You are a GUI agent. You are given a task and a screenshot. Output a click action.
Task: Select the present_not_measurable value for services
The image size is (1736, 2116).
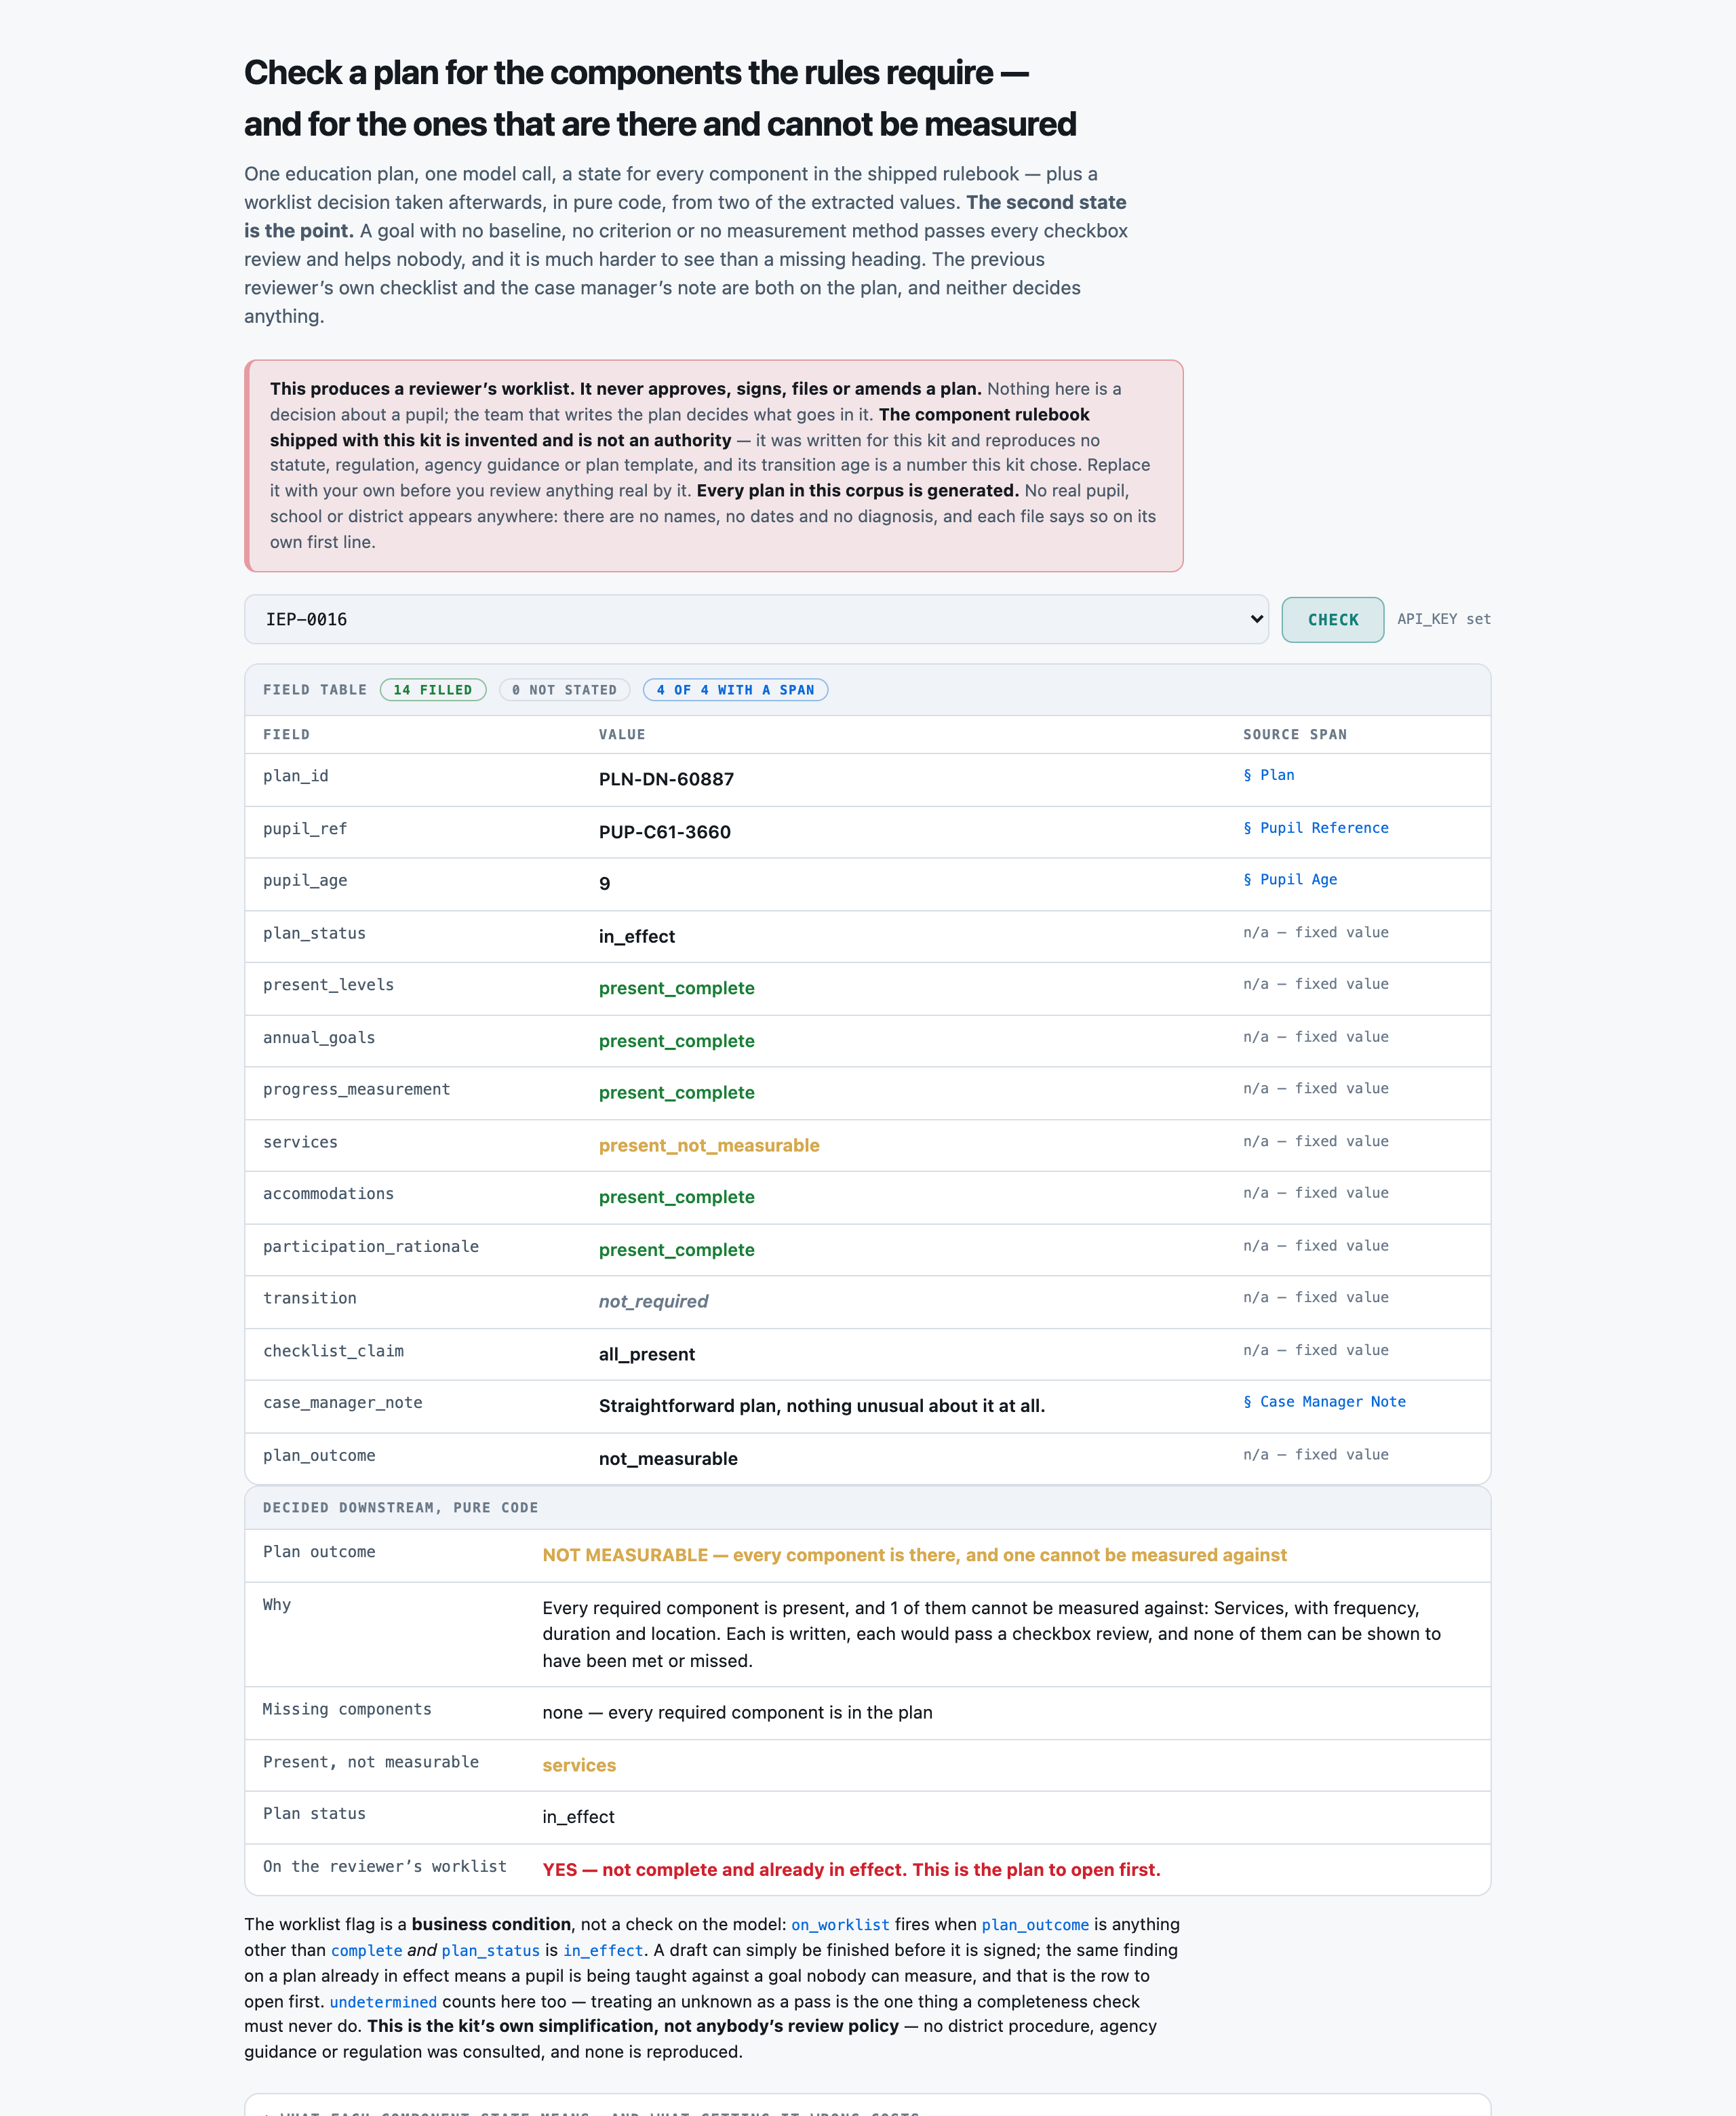coord(709,1145)
